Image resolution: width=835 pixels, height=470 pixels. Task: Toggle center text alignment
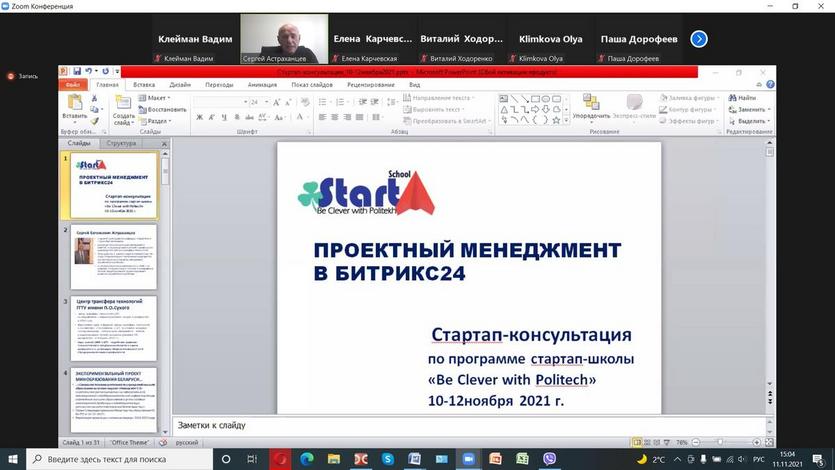pyautogui.click(x=335, y=117)
